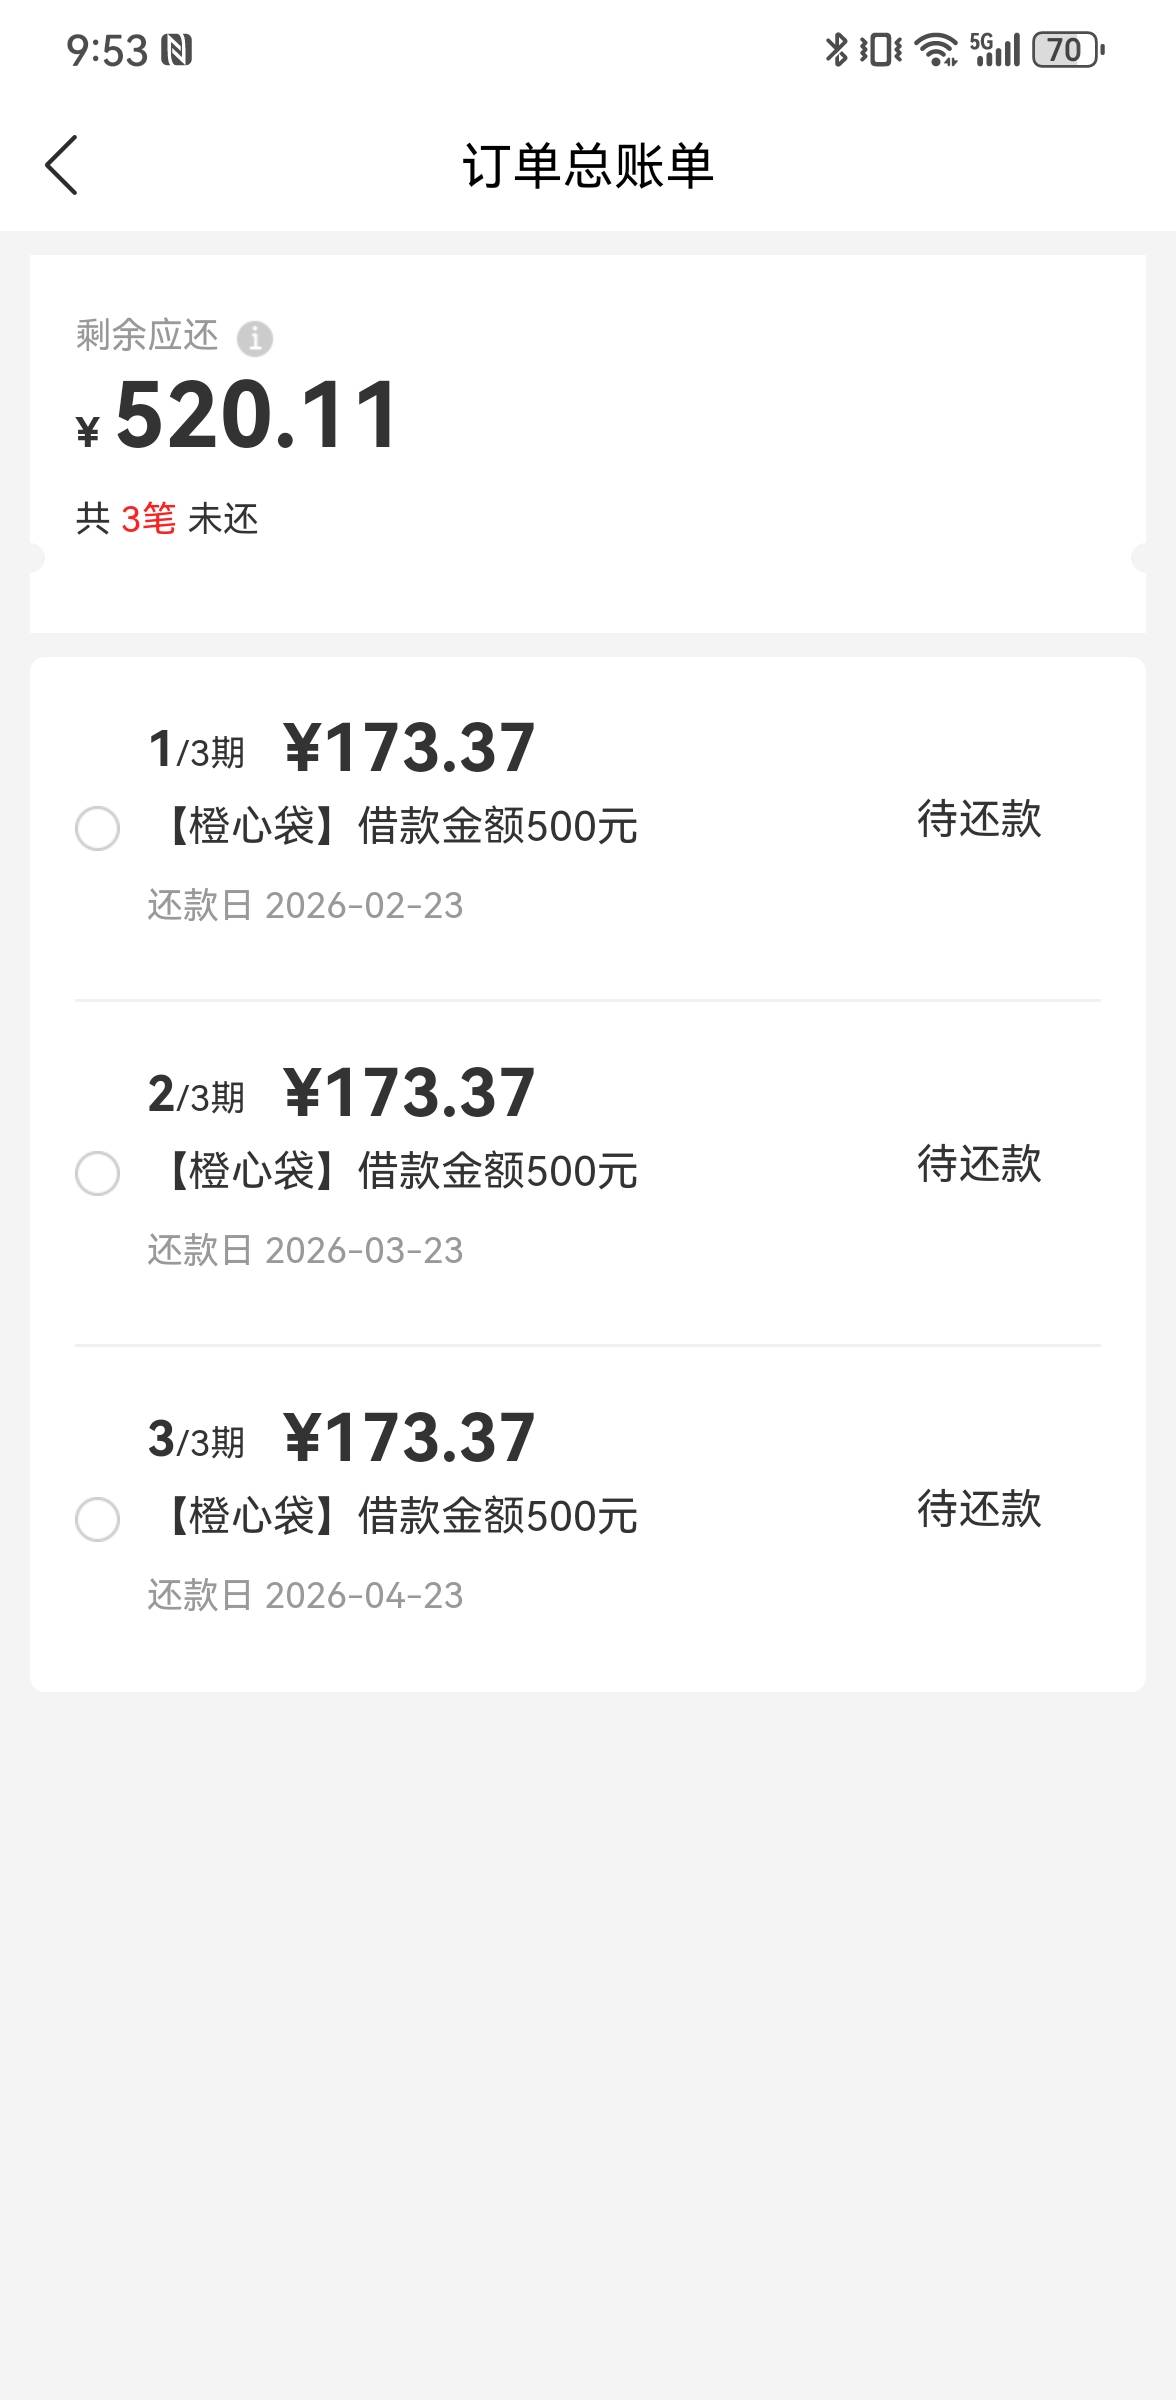The image size is (1176, 2400).
Task: Tap the Wi-Fi status icon
Action: pos(936,49)
